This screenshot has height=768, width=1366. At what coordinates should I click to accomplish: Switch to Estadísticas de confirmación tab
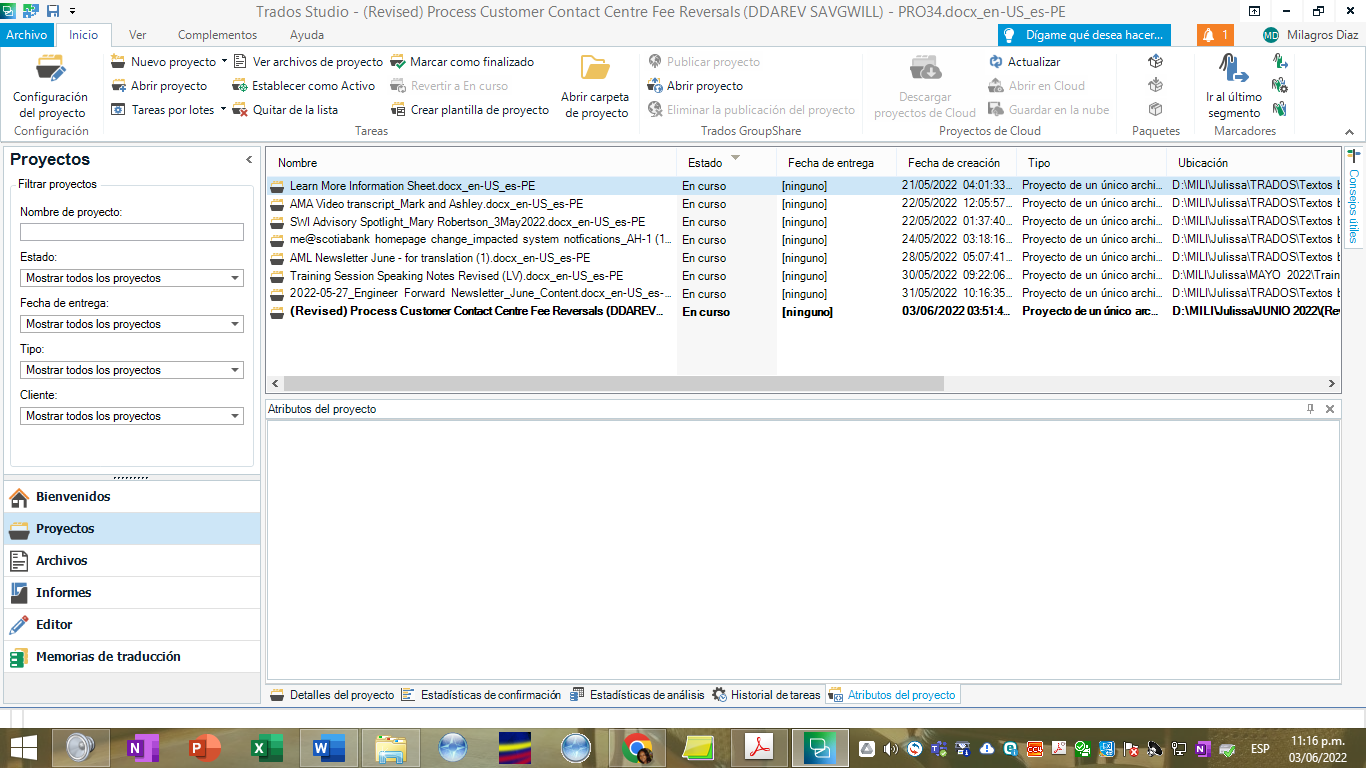point(481,695)
